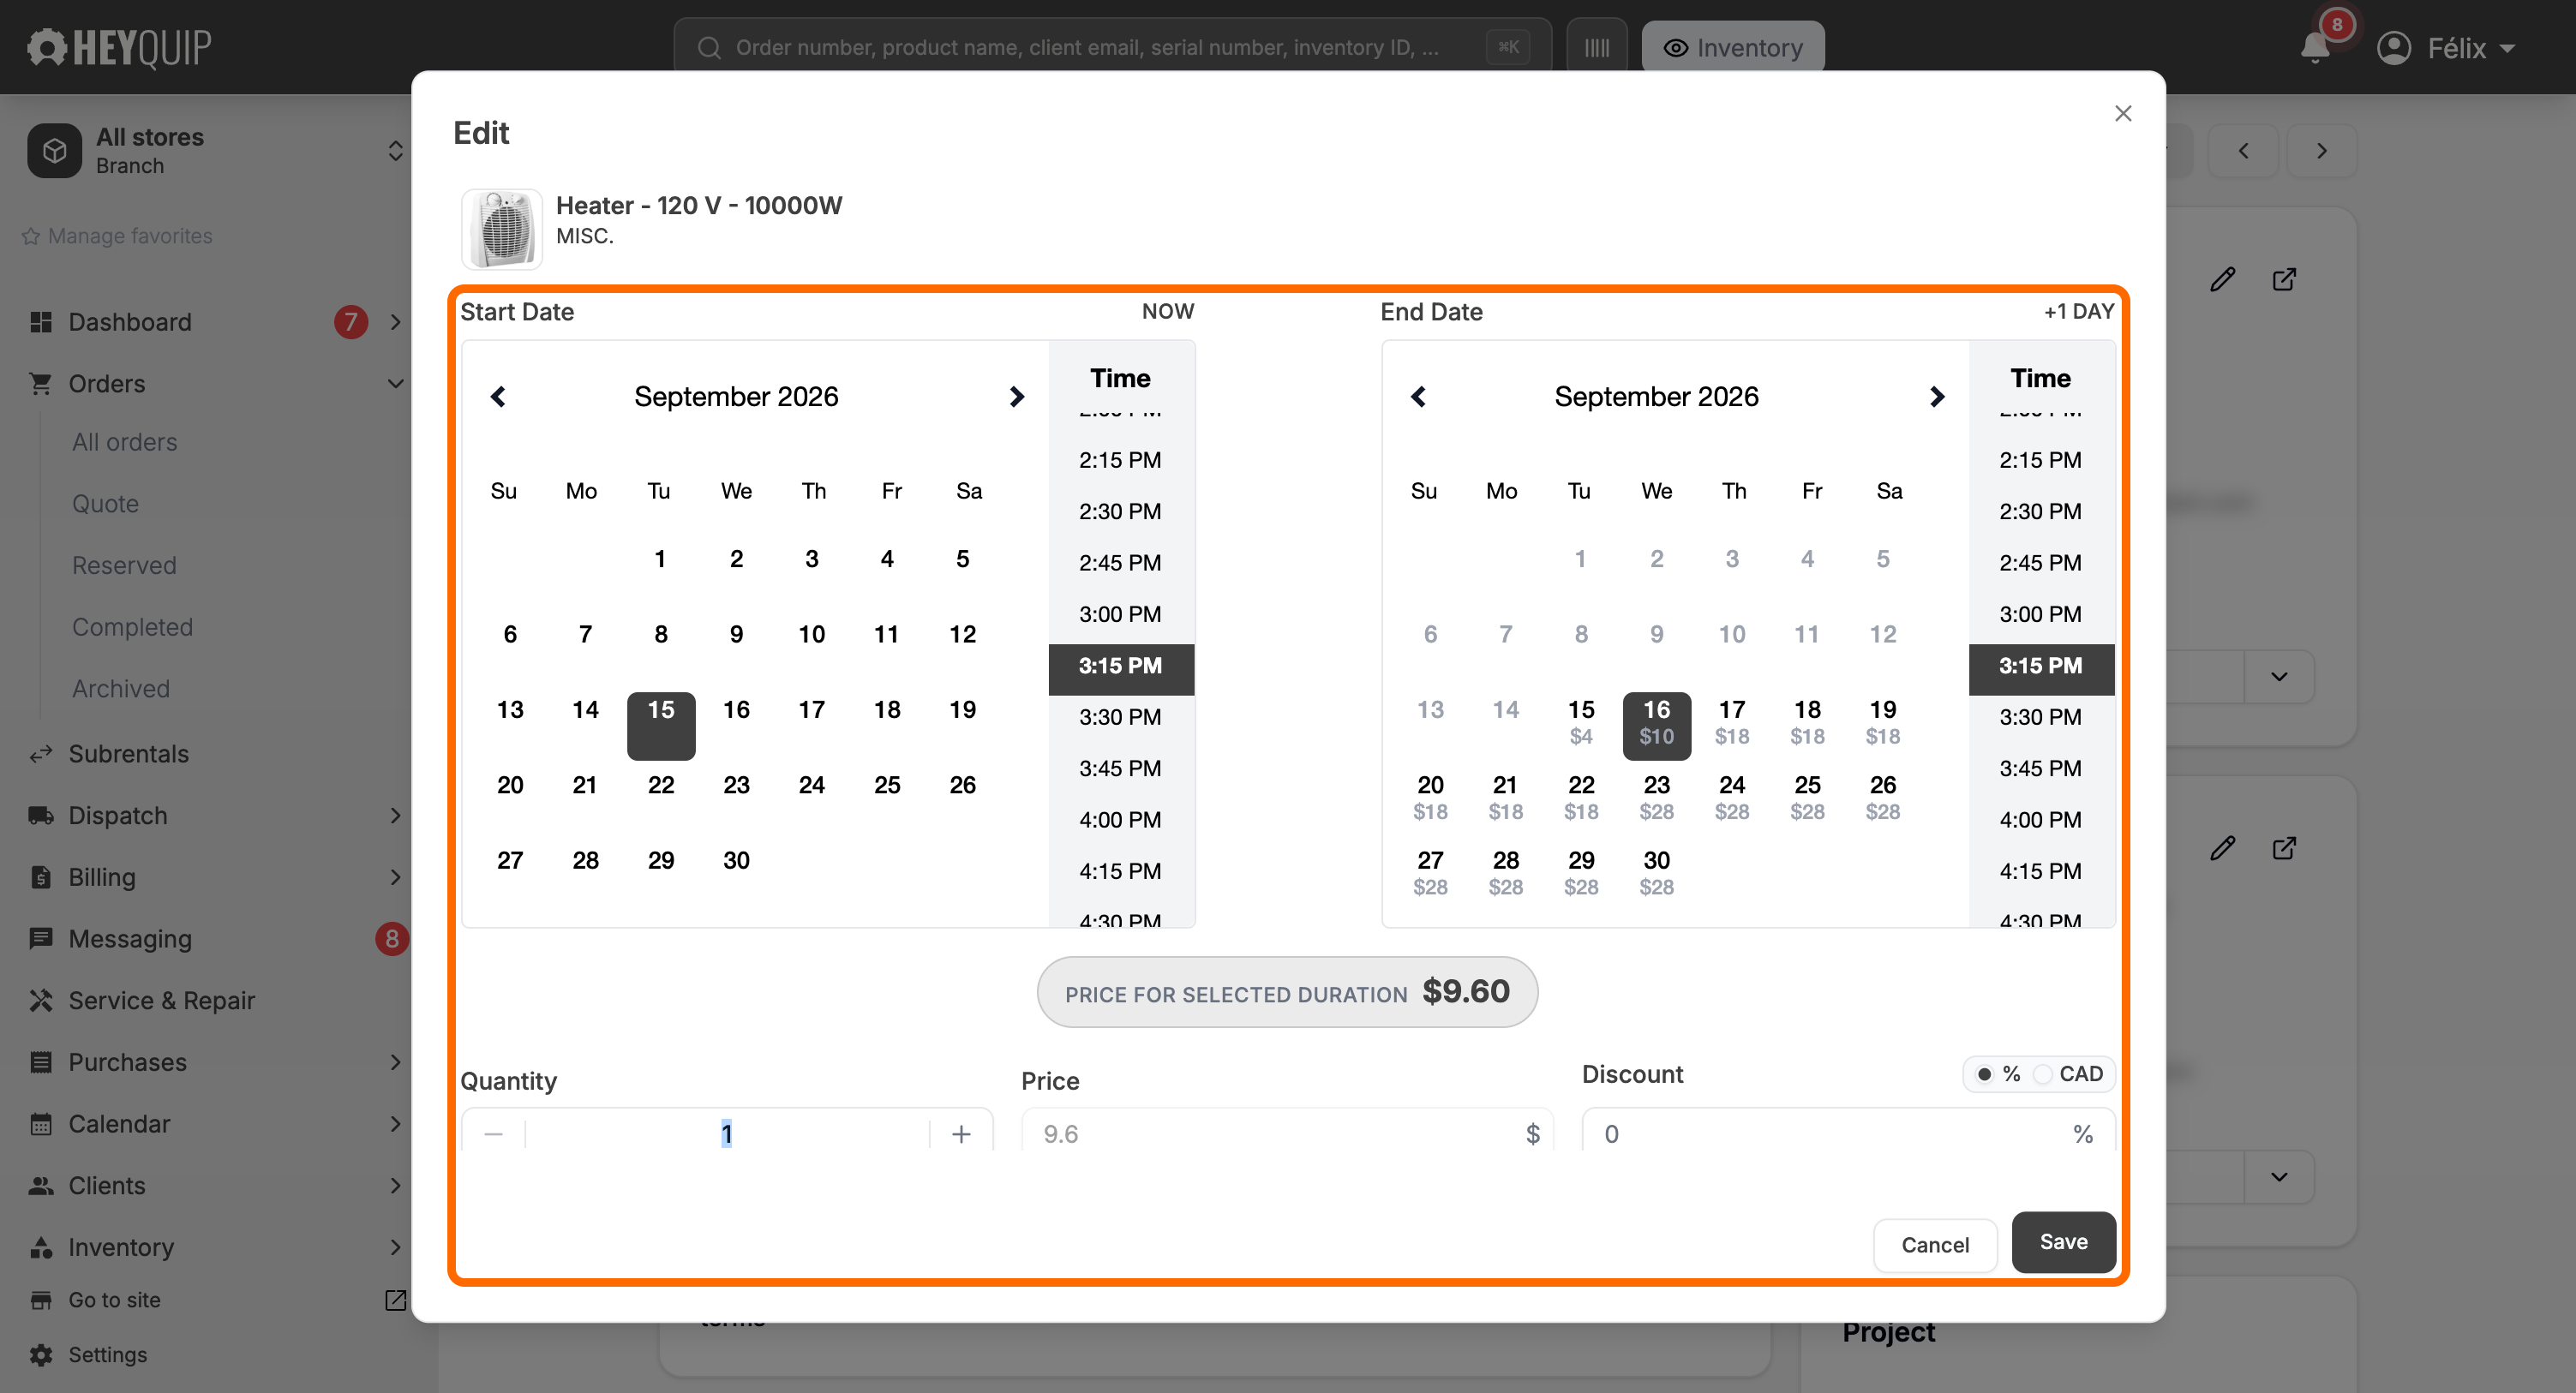This screenshot has width=2576, height=1393.
Task: Select the CAD discount radio
Action: 2043,1074
